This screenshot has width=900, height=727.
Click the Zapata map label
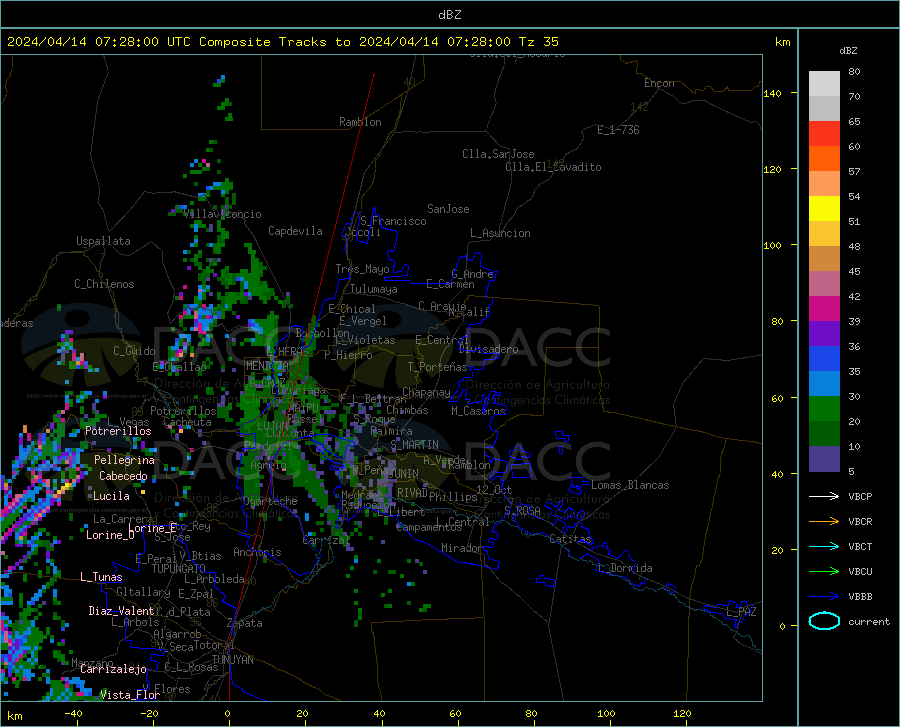245,623
